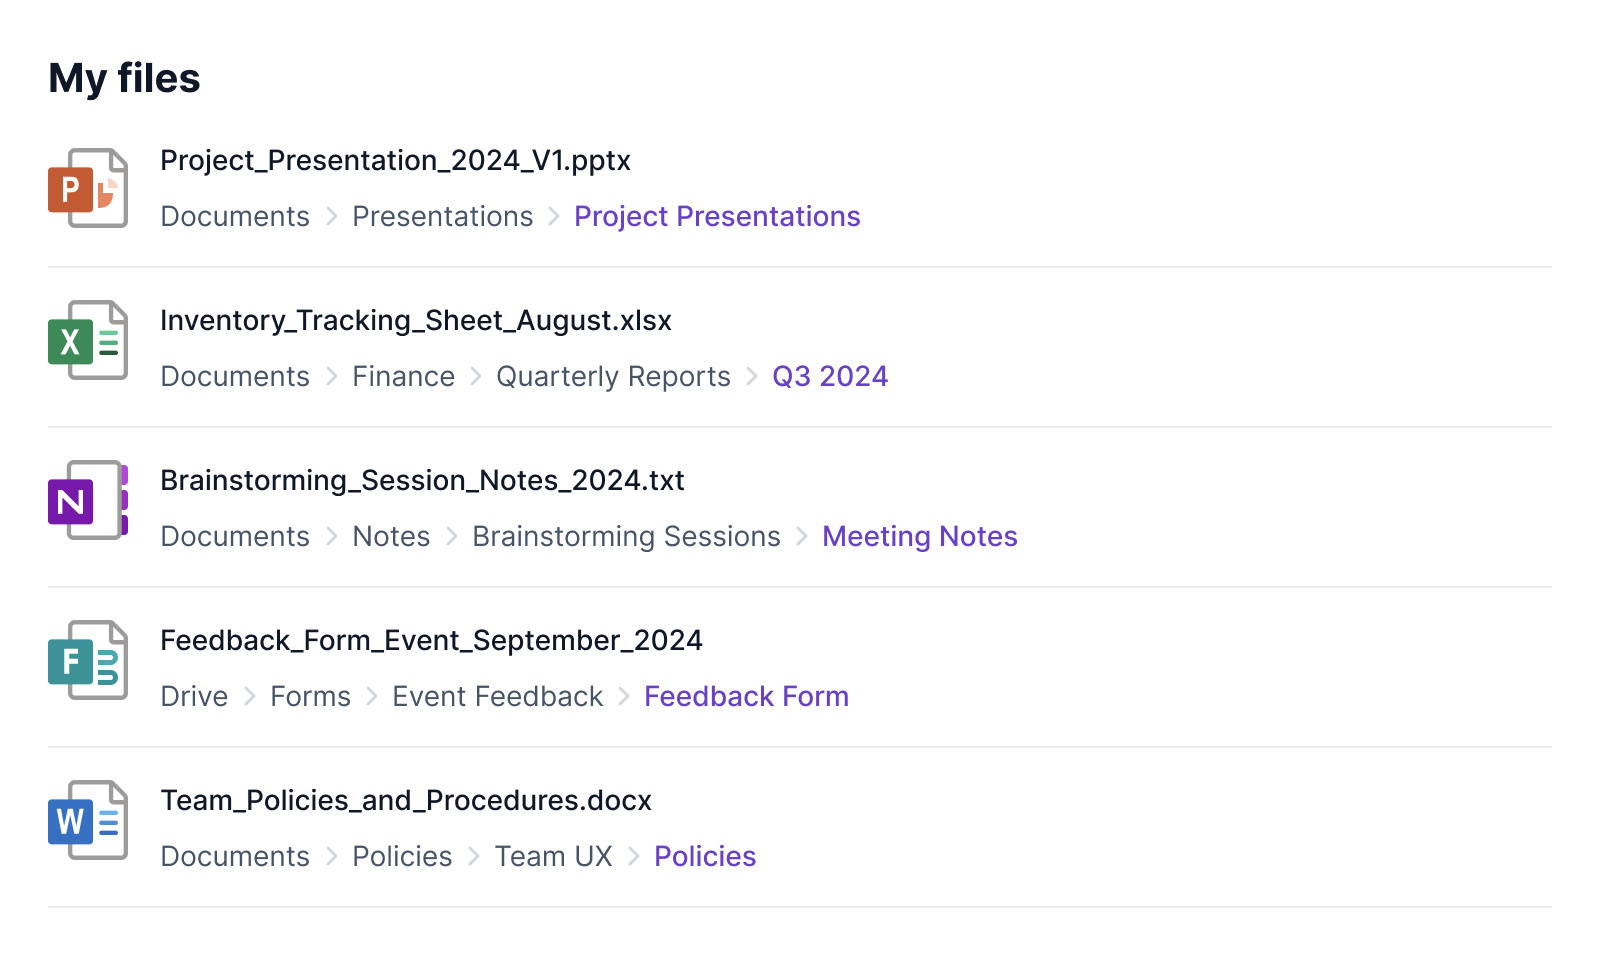The image size is (1600, 956).
Task: Click Documents breadcrumb under Inventory_Tracking_Sheet file
Action: [x=235, y=377]
